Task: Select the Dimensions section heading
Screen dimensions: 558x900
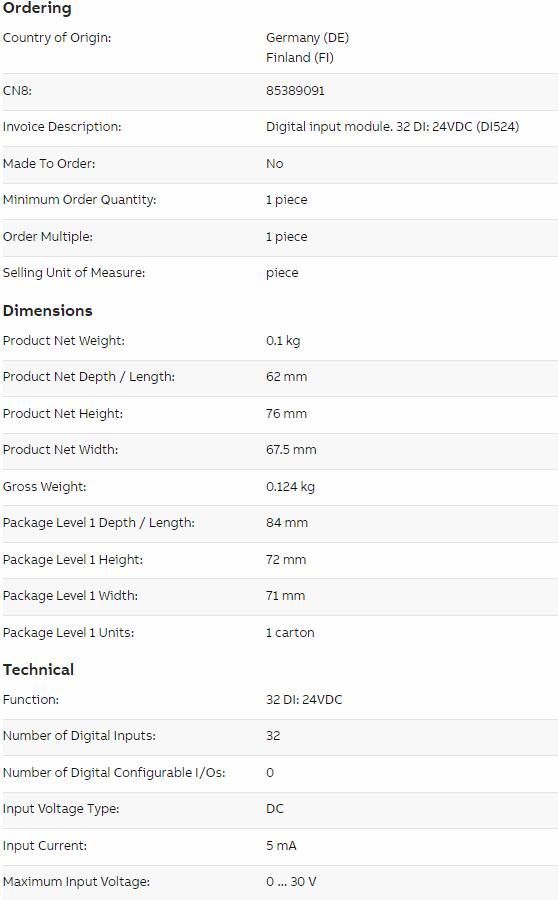Action: pos(48,311)
